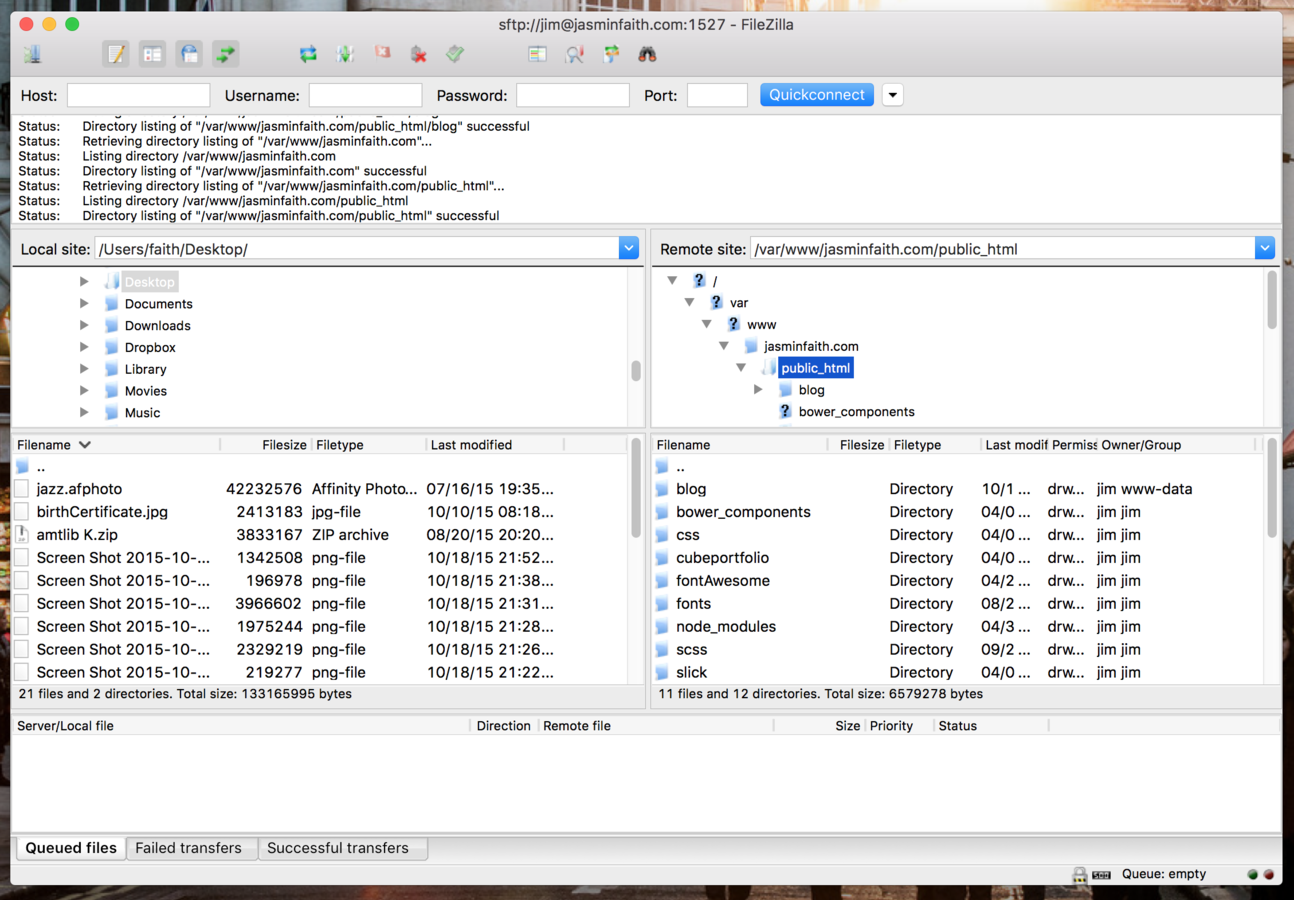Switch to the Queued files tab
The height and width of the screenshot is (900, 1294).
tap(71, 848)
